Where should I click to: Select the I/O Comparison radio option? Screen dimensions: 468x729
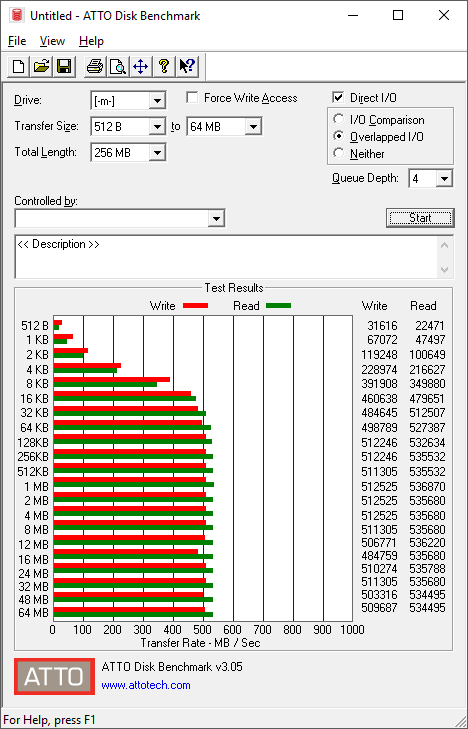click(339, 119)
